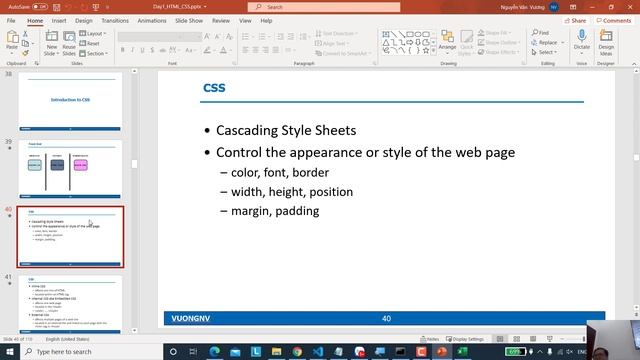The width and height of the screenshot is (640, 360).
Task: Center the paragraph text
Action: pos(256,50)
